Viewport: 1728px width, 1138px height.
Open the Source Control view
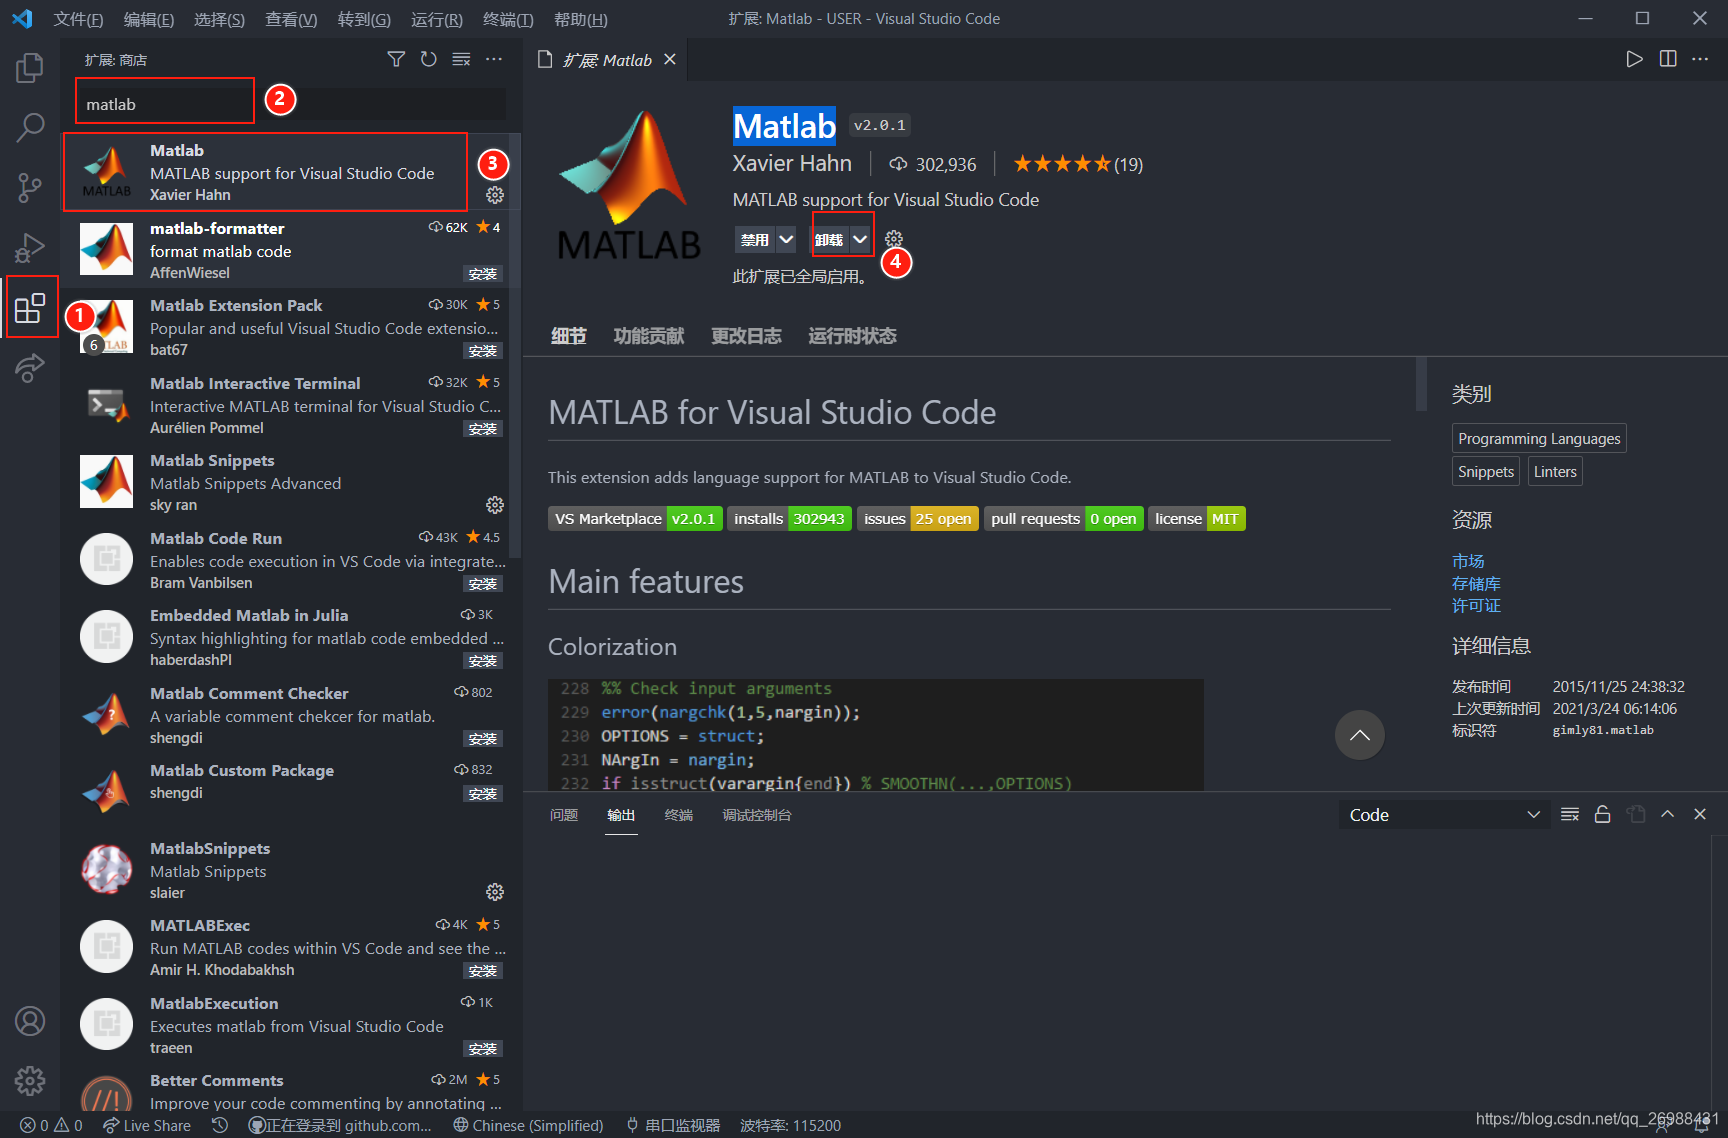[x=30, y=187]
